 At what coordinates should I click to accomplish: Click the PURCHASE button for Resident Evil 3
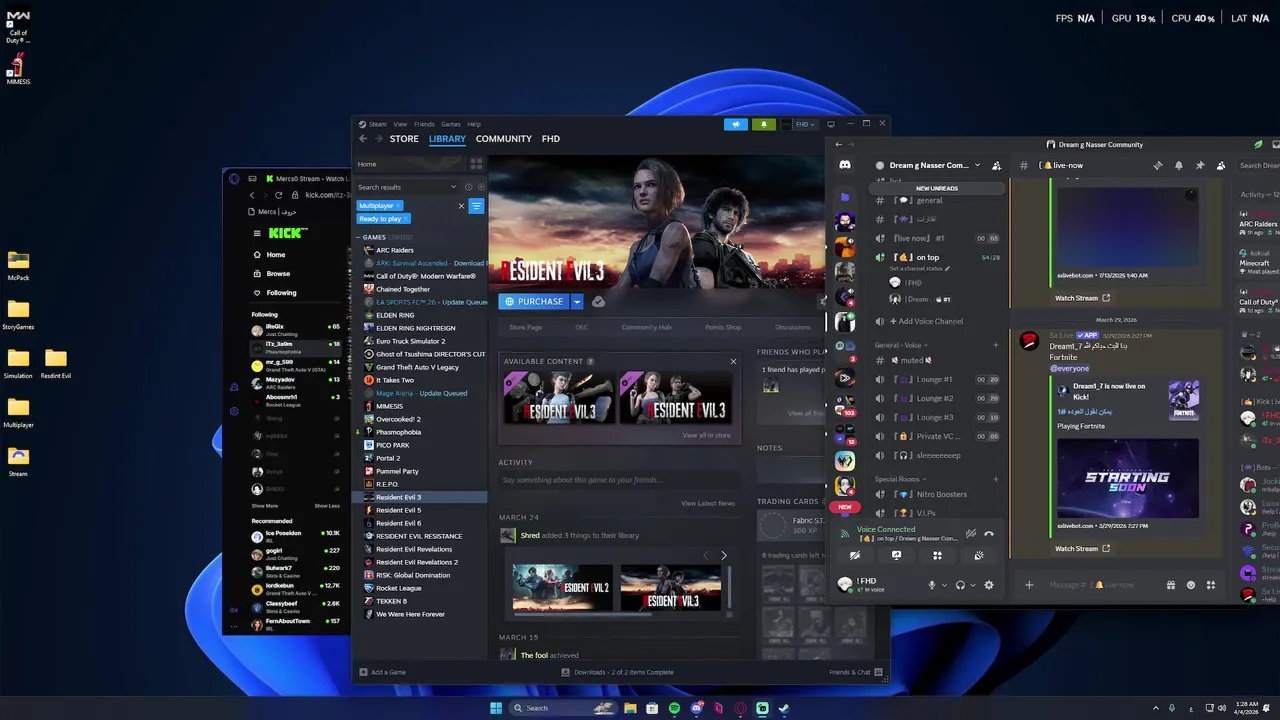[534, 302]
